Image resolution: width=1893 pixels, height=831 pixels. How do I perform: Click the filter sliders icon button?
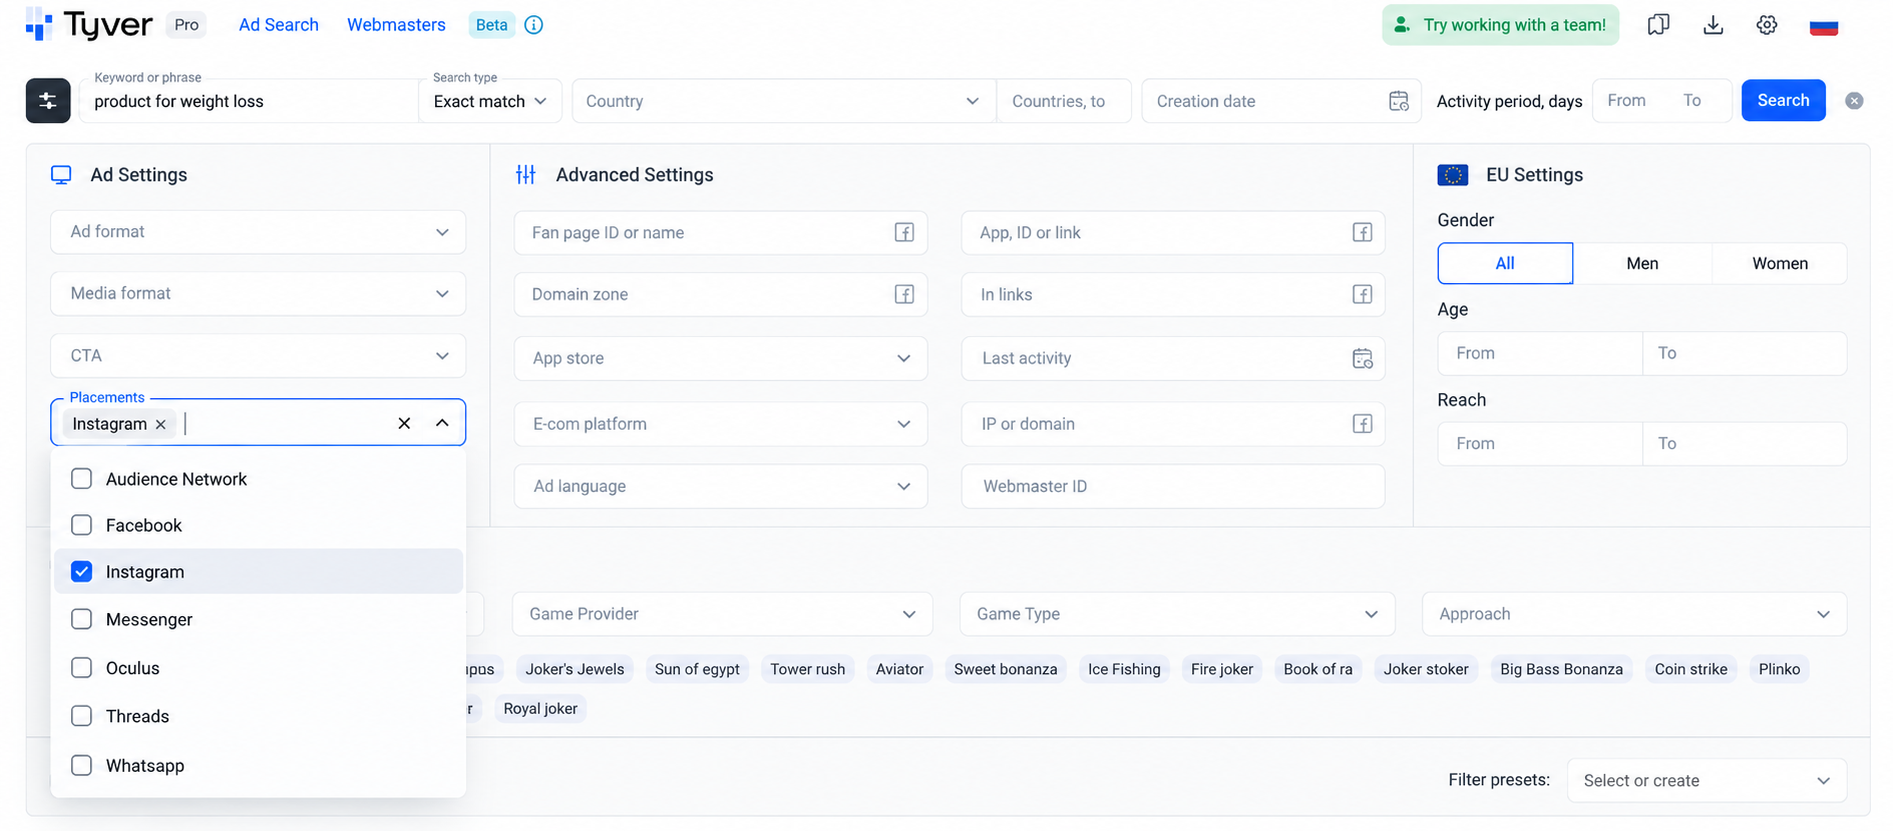(x=48, y=100)
